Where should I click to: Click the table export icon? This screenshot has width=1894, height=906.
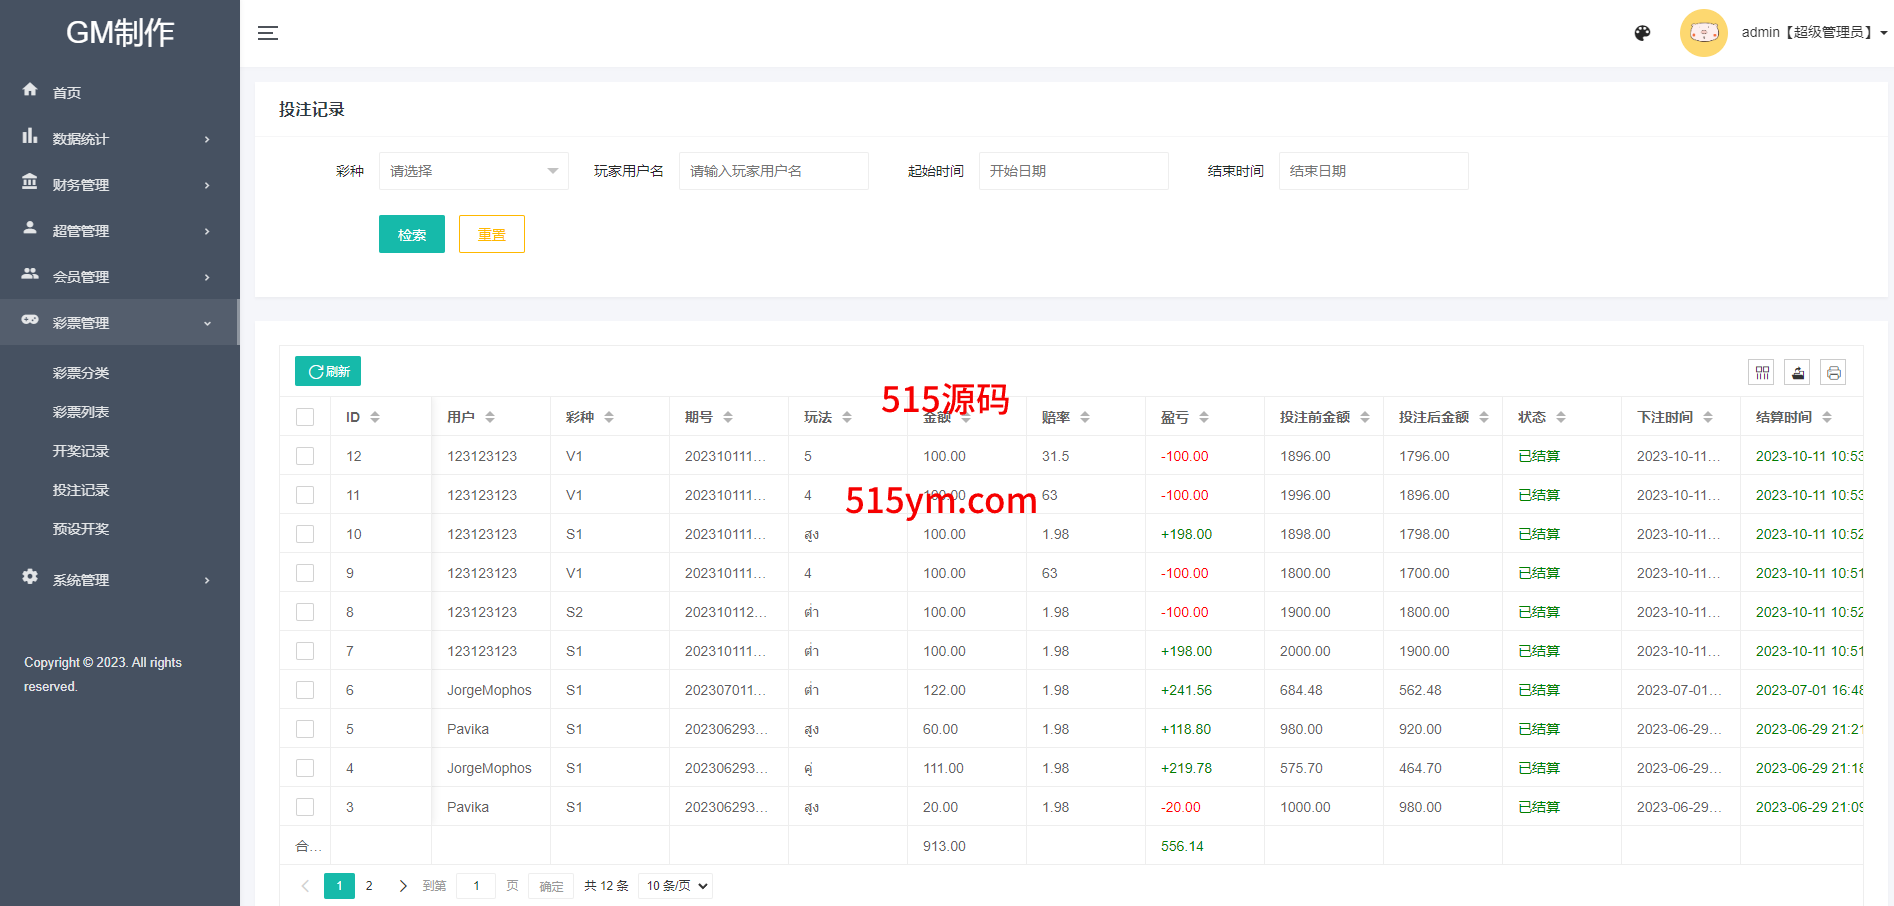[x=1798, y=373]
